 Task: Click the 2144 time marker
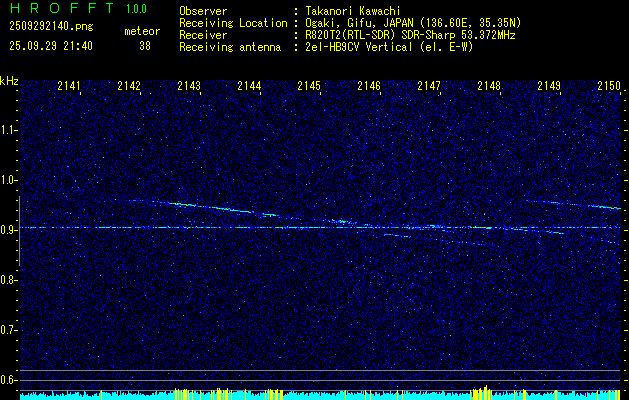click(249, 86)
